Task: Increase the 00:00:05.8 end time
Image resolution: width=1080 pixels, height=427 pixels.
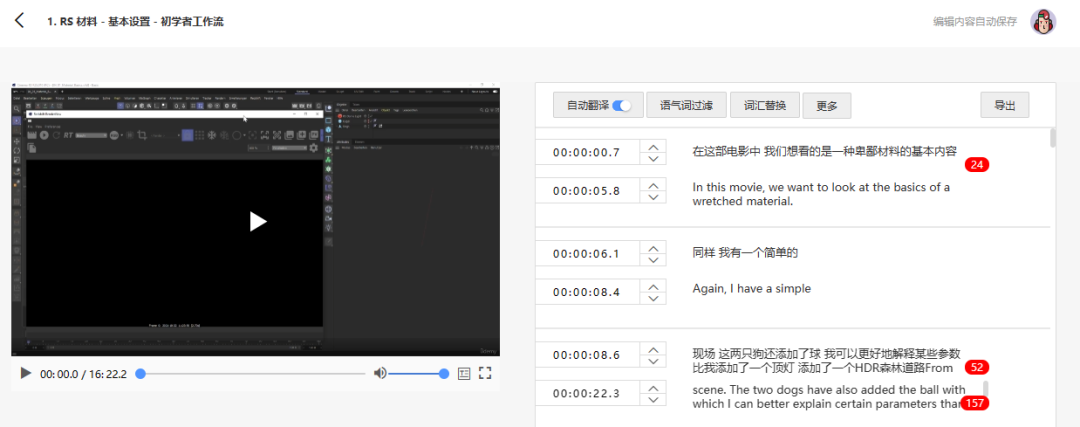Action: point(653,184)
